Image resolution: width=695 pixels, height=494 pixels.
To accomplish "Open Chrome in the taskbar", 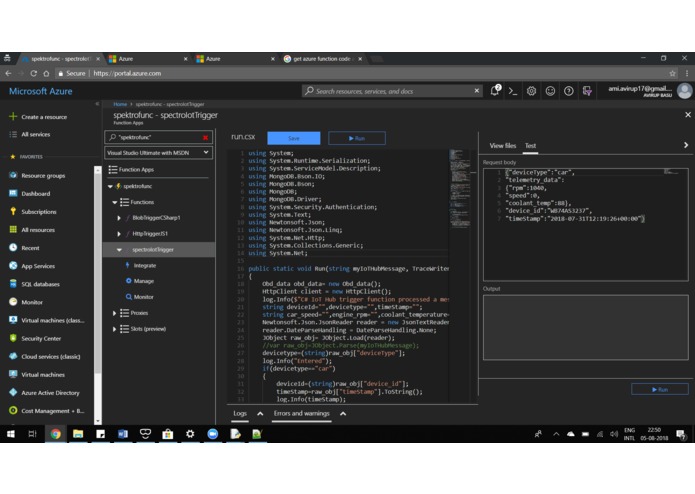I will pos(55,434).
